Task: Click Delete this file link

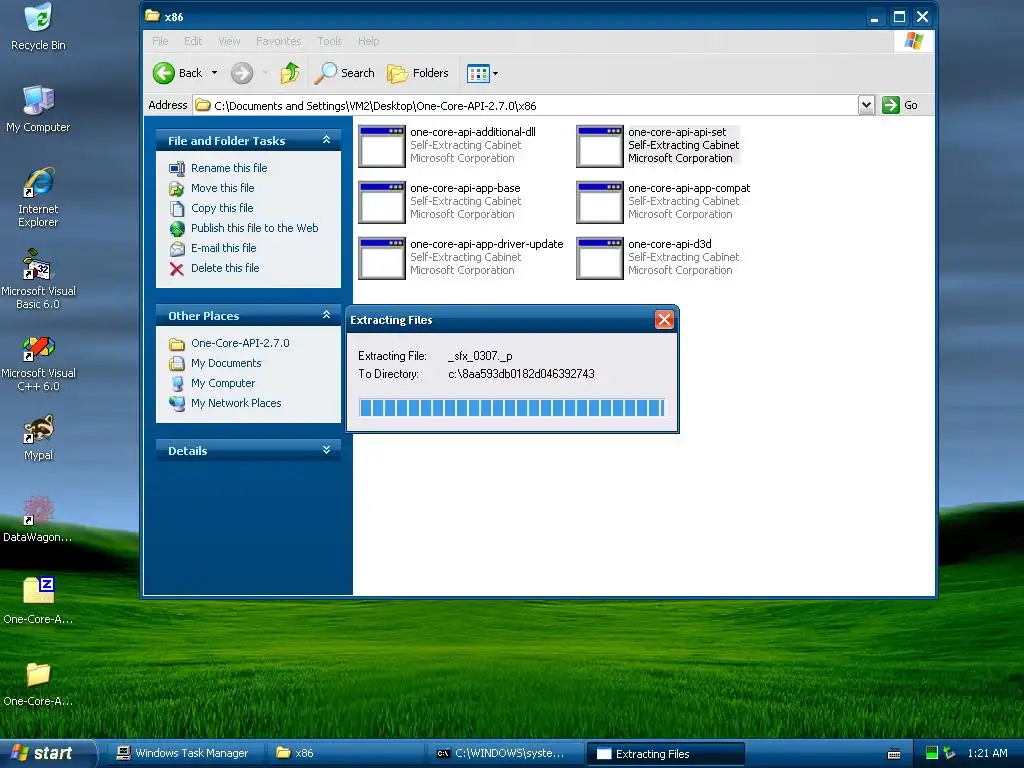Action: pyautogui.click(x=225, y=268)
